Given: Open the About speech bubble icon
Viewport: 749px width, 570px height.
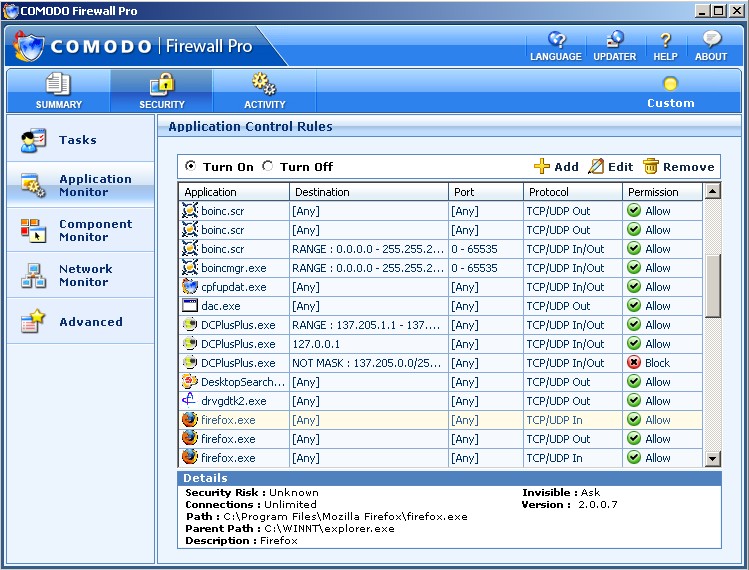Looking at the screenshot, I should click(711, 40).
